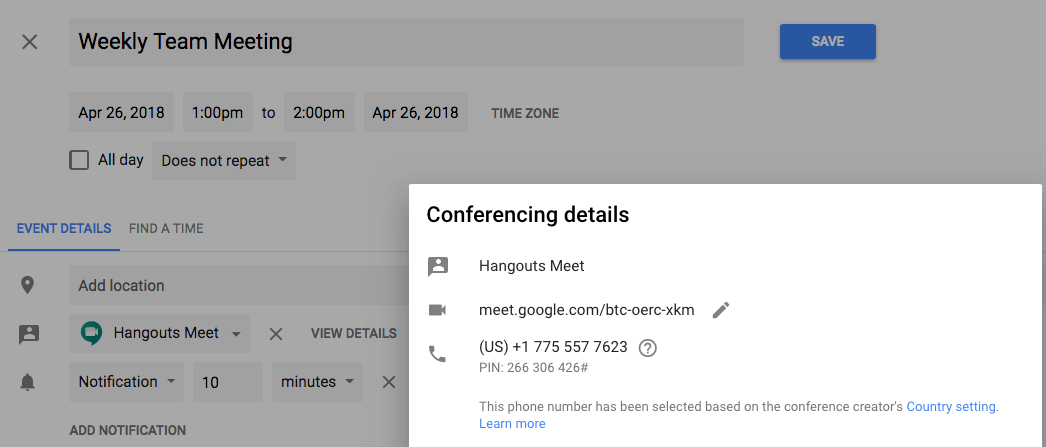
Task: Click the question mark help icon beside the phone number
Action: pyautogui.click(x=647, y=348)
